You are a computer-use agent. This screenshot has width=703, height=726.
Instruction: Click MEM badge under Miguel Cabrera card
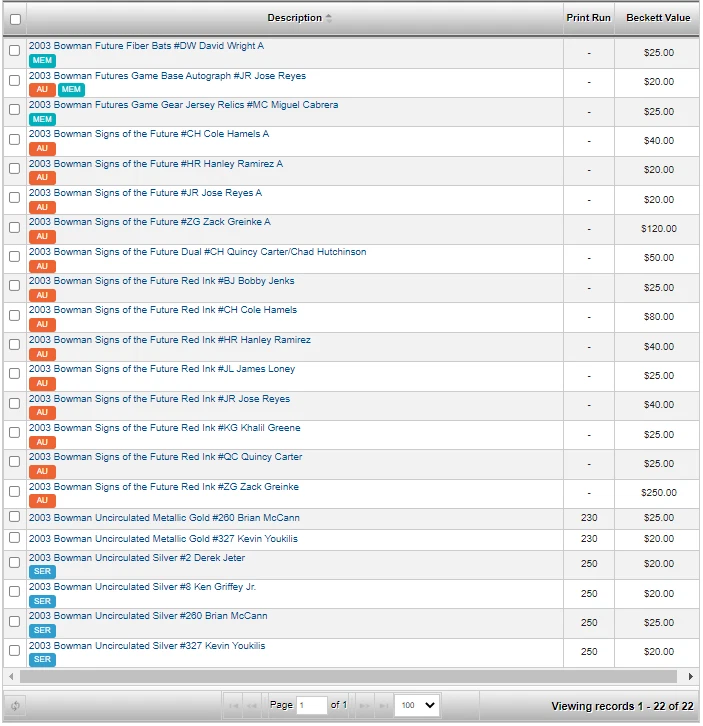coord(42,119)
